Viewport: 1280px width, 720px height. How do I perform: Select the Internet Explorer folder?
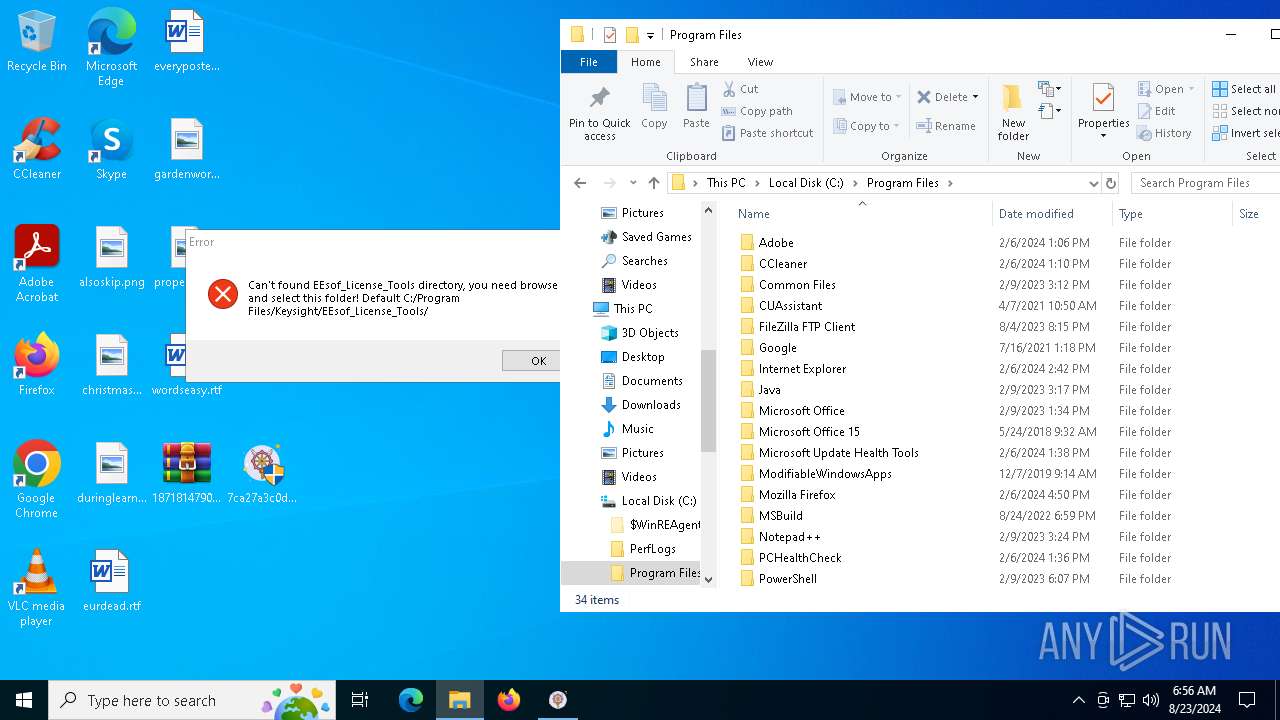coord(802,369)
